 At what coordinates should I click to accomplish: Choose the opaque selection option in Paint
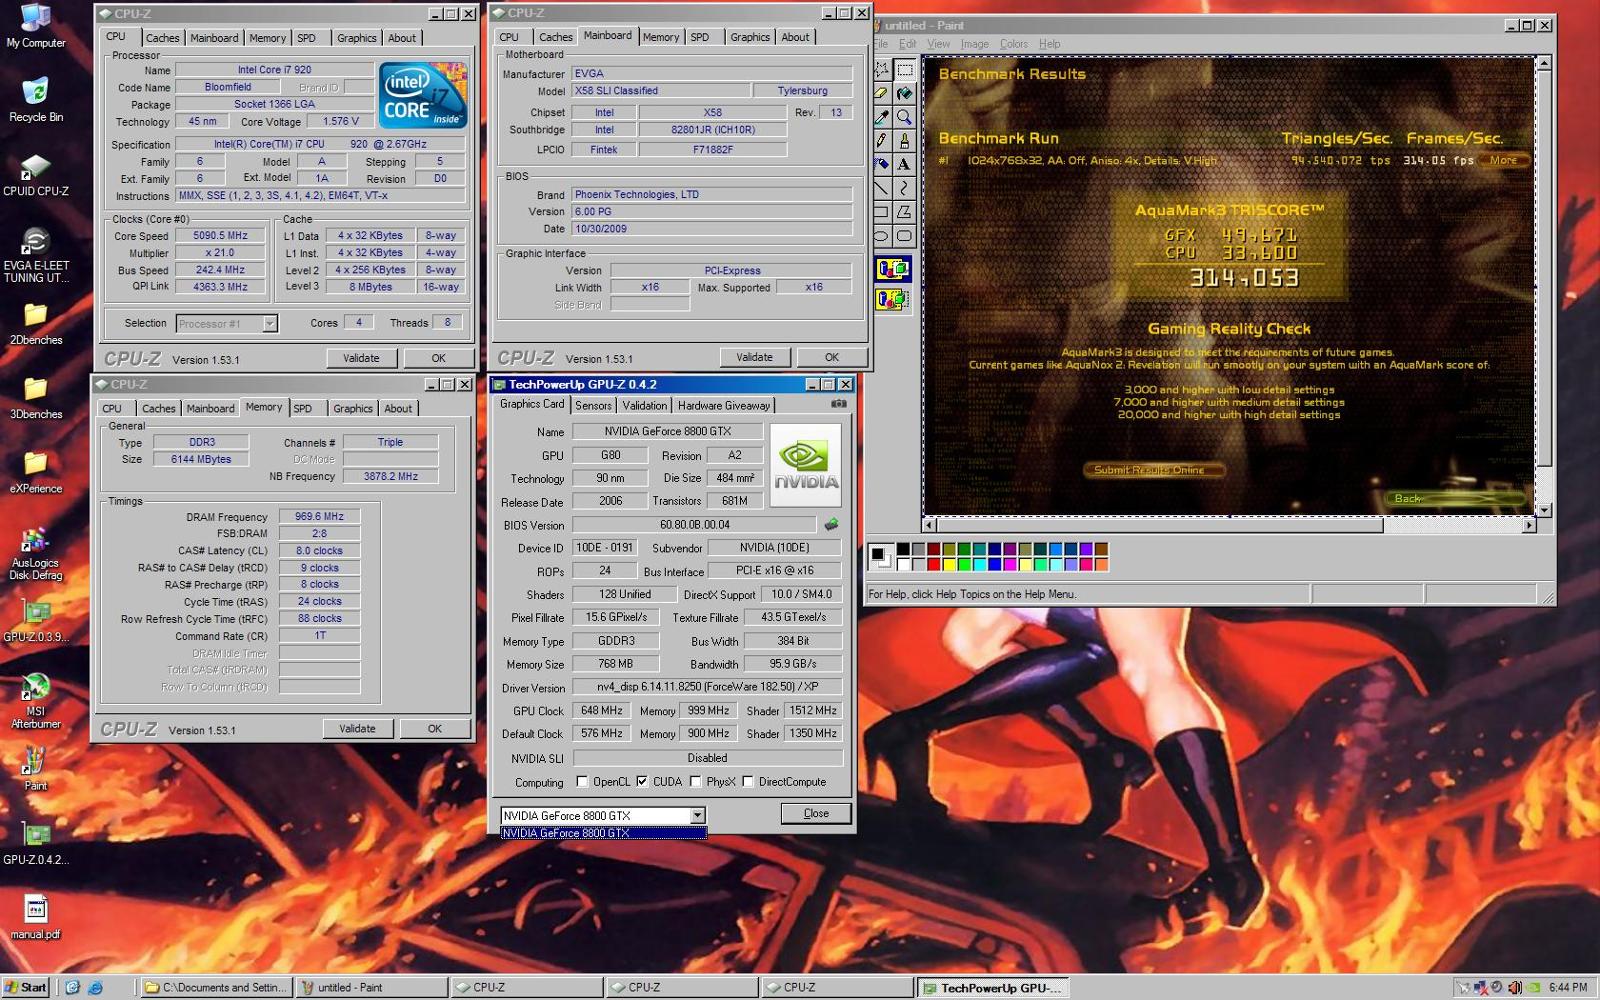tap(892, 269)
